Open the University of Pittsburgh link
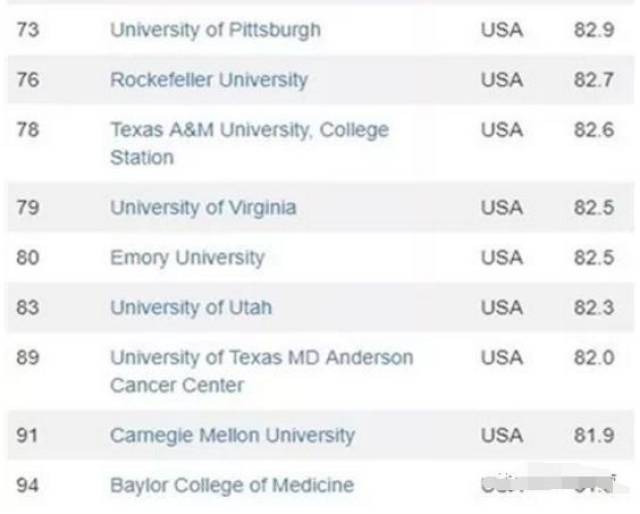640x514 pixels. click(215, 29)
